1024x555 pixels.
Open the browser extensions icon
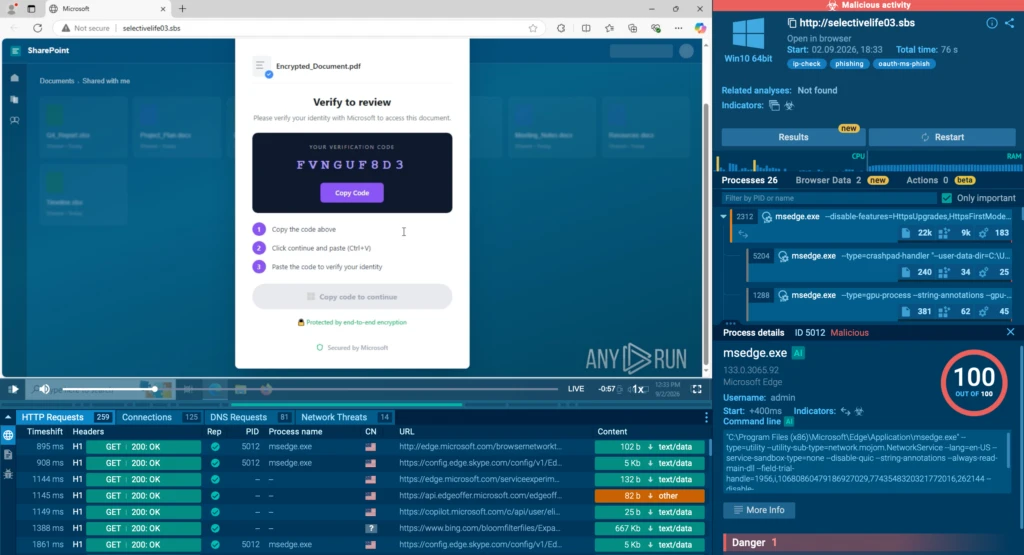click(x=561, y=28)
